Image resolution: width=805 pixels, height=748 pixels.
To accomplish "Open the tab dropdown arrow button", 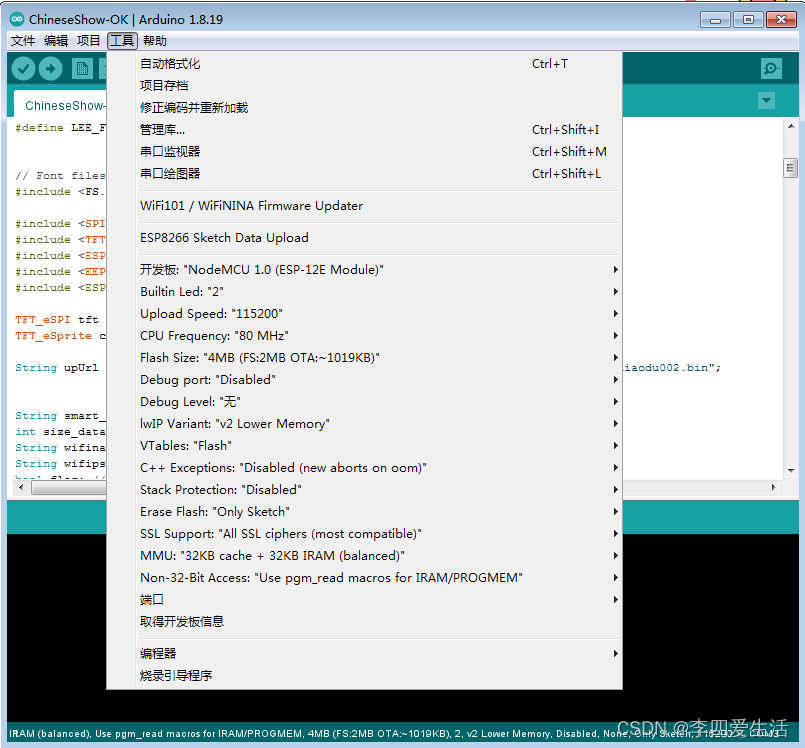I will coord(766,101).
